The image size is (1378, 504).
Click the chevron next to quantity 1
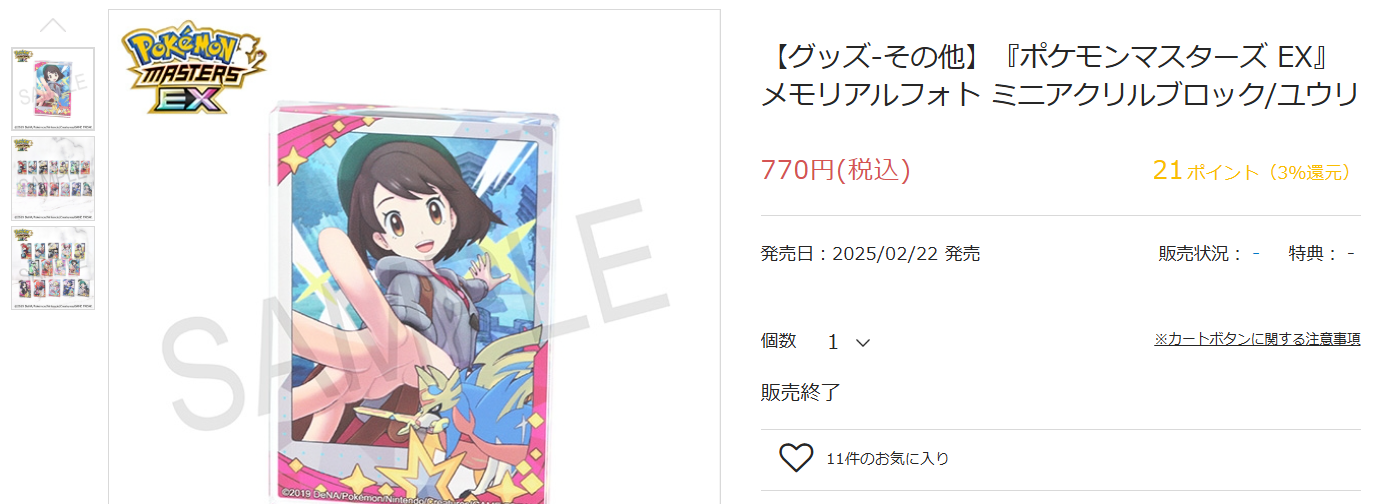tap(863, 343)
